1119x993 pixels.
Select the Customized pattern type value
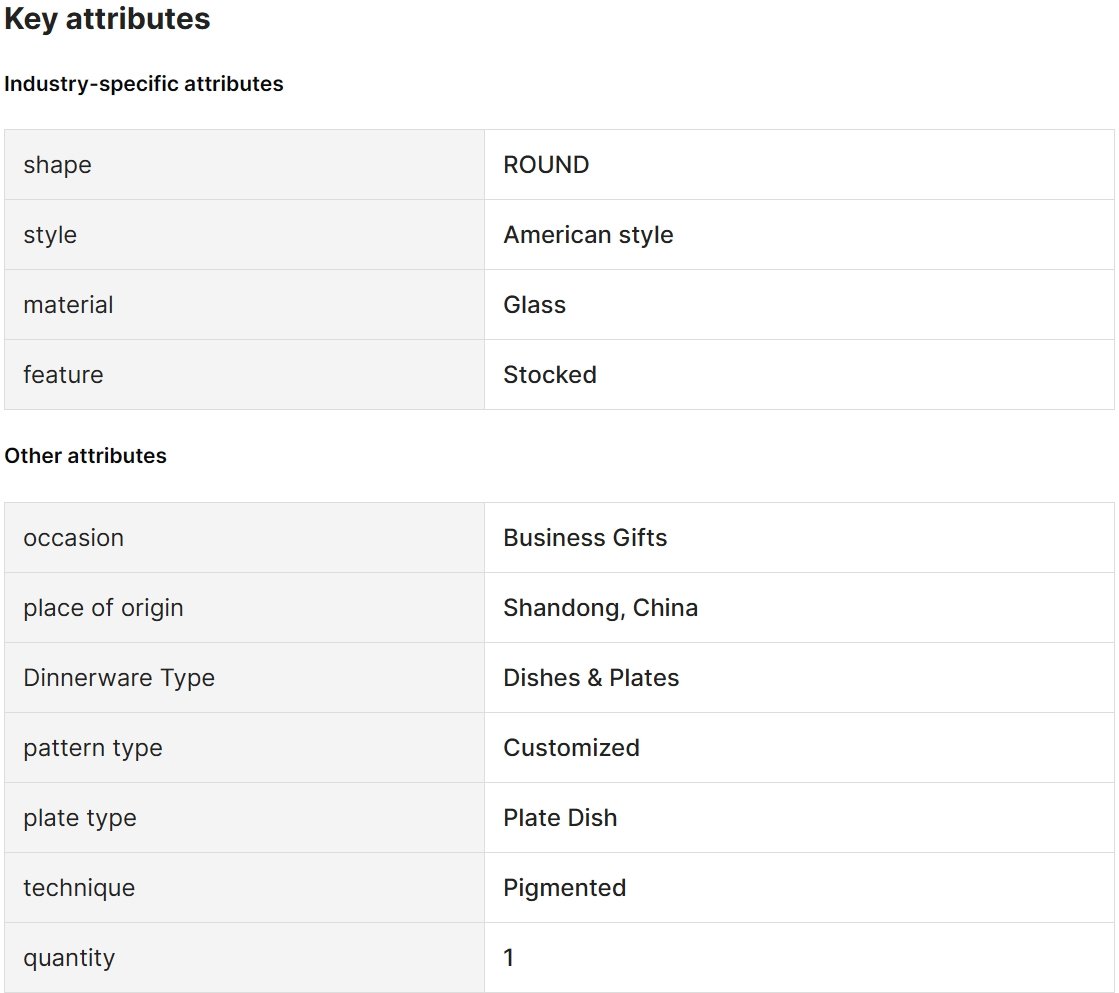click(571, 747)
